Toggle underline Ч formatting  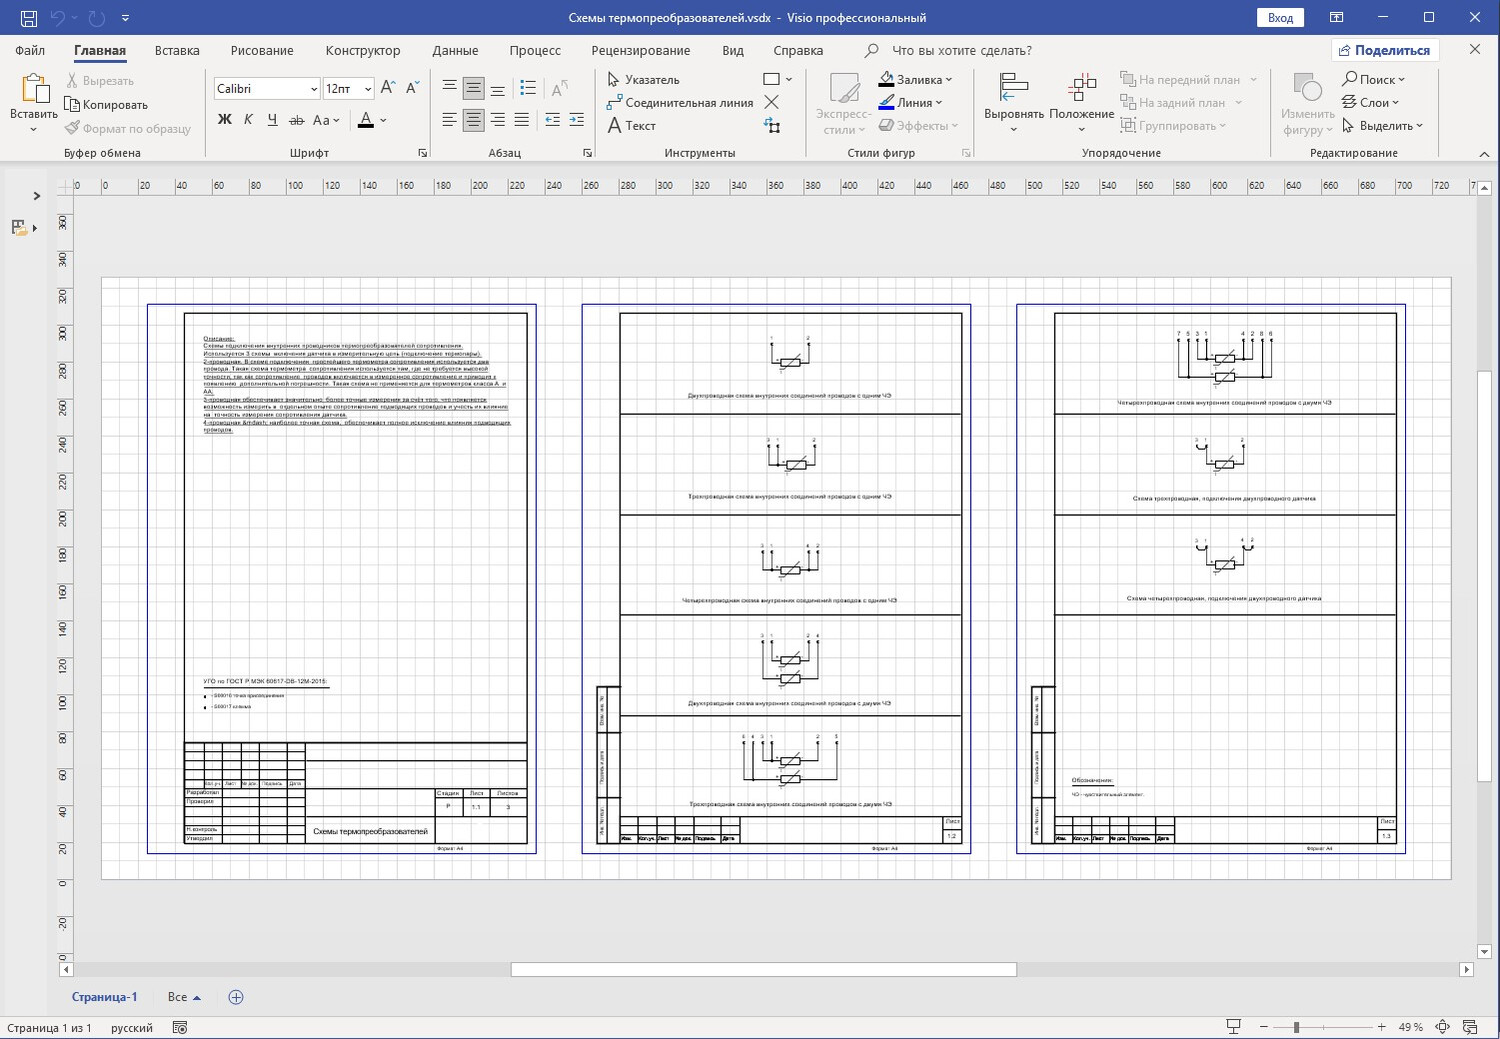point(272,120)
